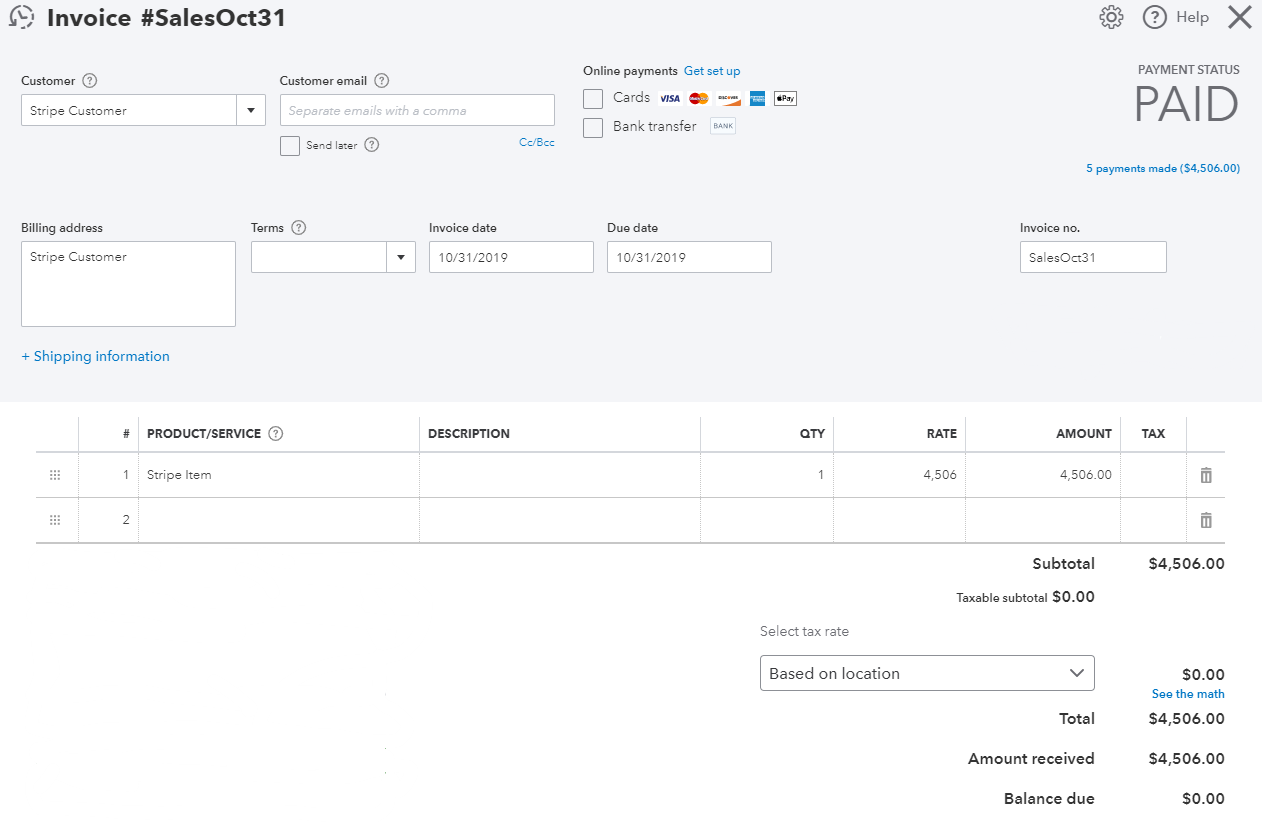Expand the Select tax rate dropdown
Viewport: 1262px width, 833px height.
point(927,673)
